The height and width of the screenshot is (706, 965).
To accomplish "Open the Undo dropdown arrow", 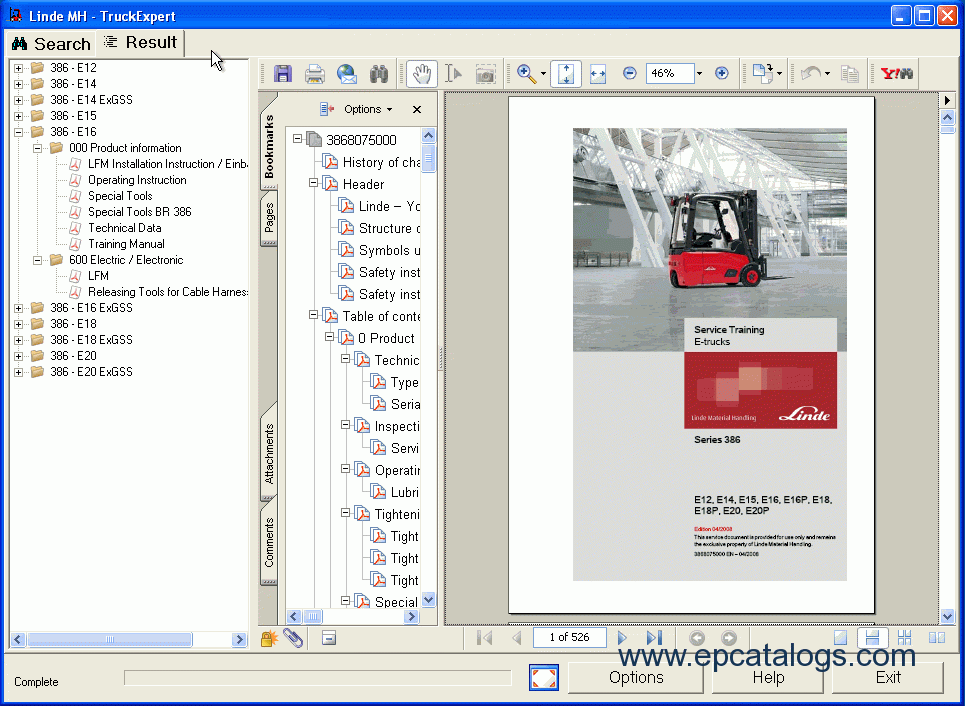I will point(827,74).
